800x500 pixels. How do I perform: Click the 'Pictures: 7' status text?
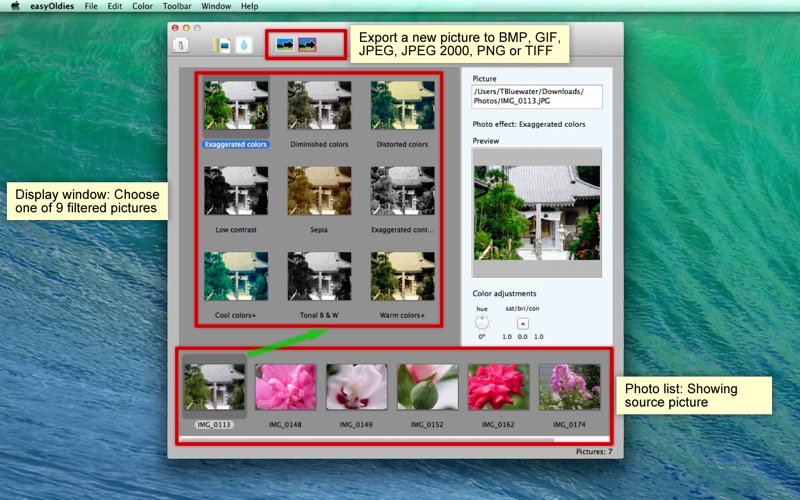(x=594, y=452)
